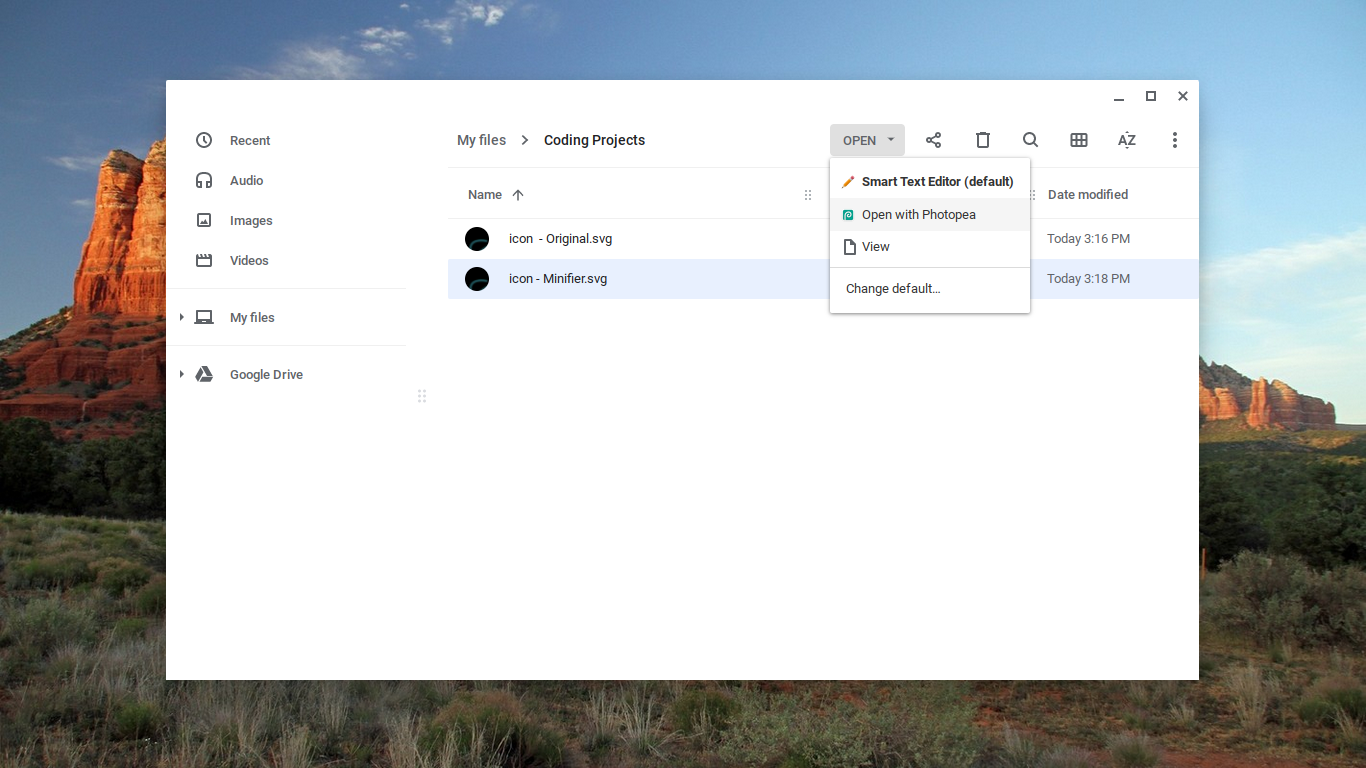Switch to thumbnail grid view
Viewport: 1366px width, 768px height.
[1078, 140]
